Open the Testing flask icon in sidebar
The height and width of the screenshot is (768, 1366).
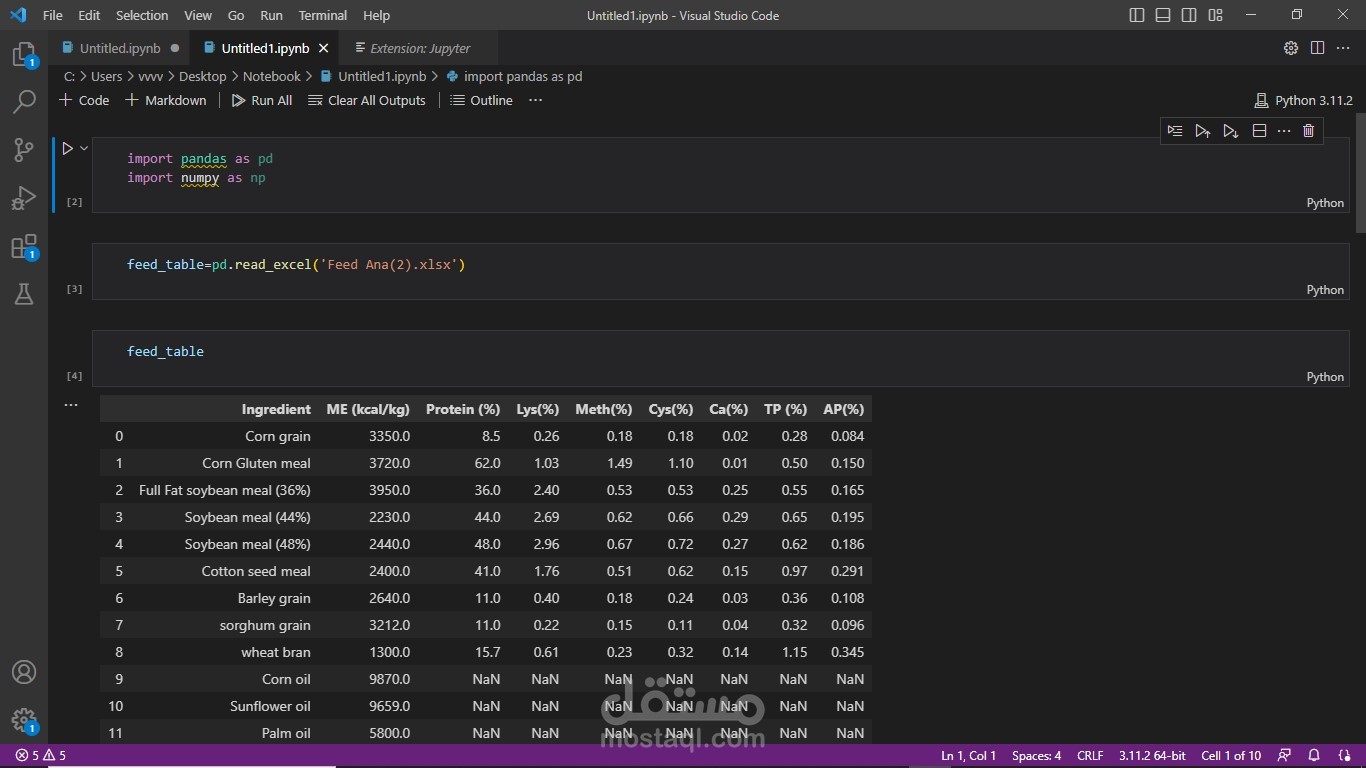tap(24, 294)
